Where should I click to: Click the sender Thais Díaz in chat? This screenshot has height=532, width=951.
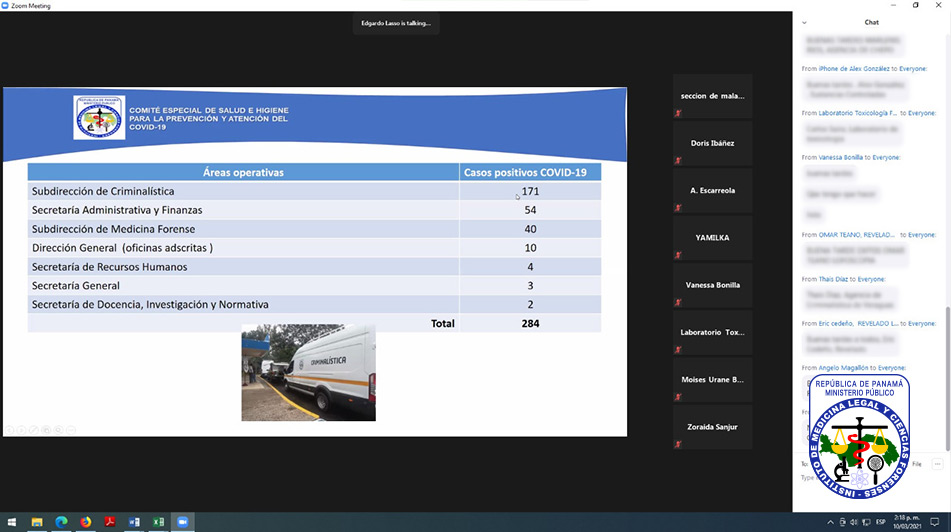coord(833,279)
